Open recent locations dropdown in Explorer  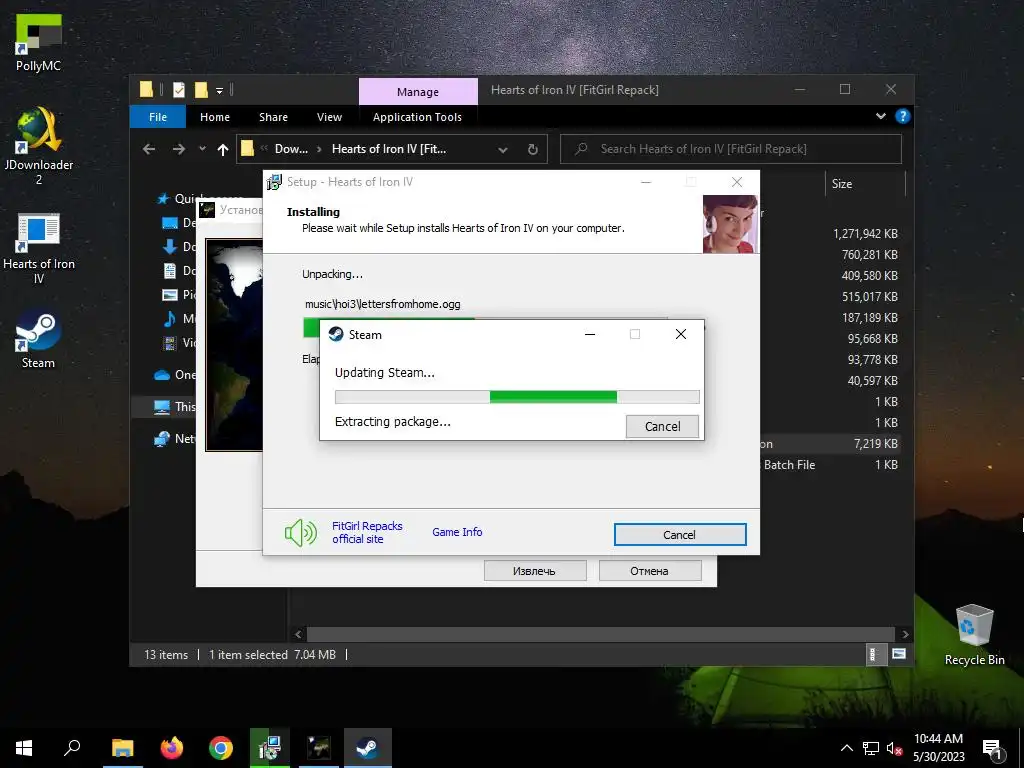[202, 149]
